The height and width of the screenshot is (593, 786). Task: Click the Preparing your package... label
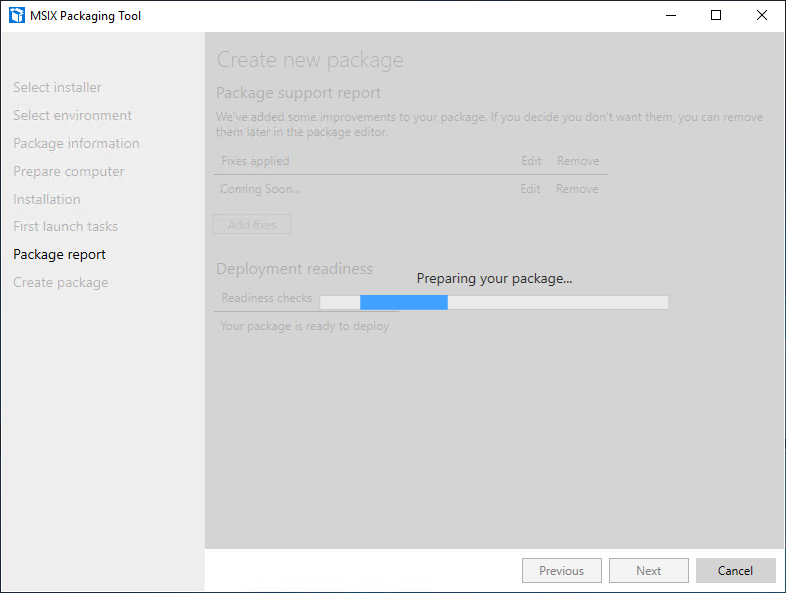coord(494,278)
